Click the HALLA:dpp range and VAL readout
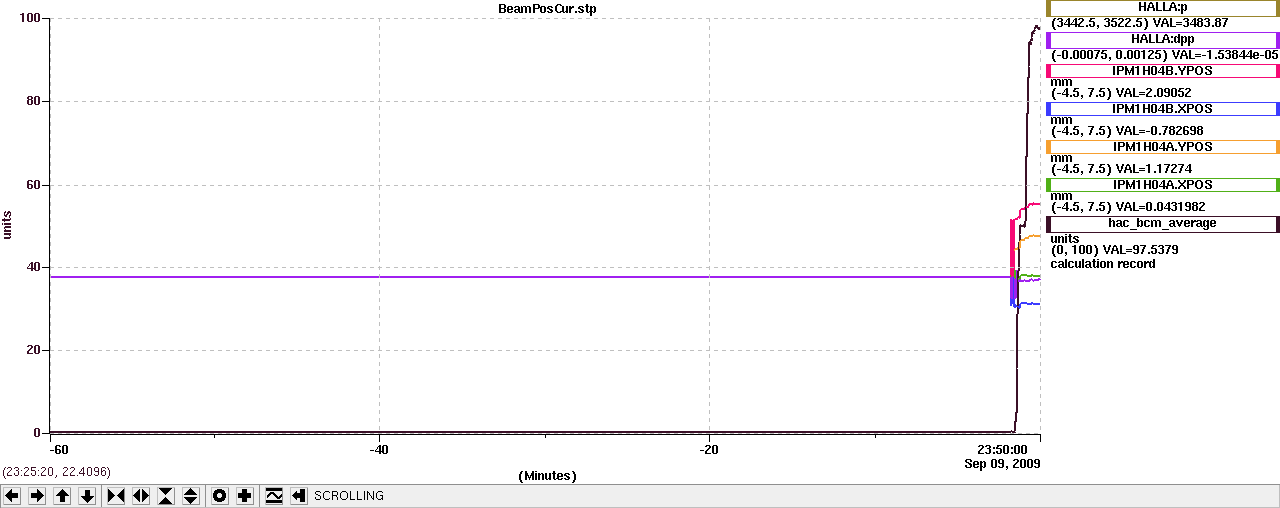Screen dimensions: 1280x508 (x=1165, y=54)
